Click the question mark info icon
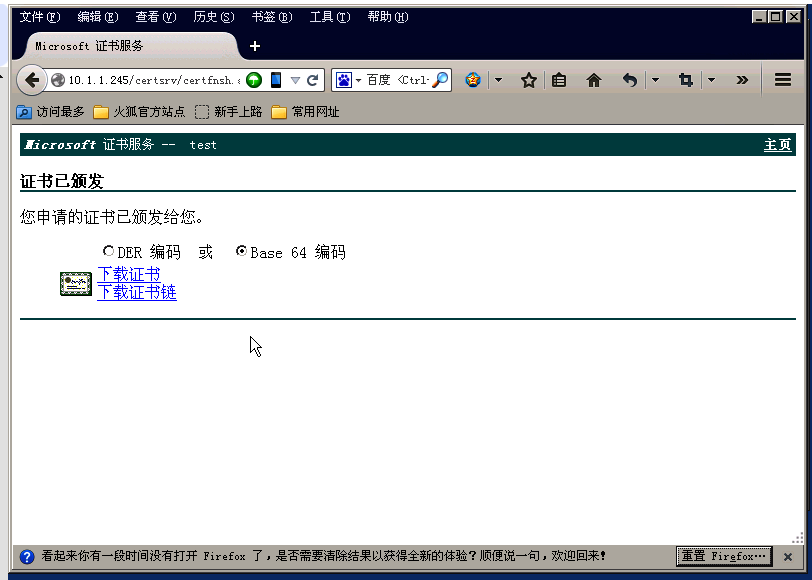This screenshot has width=812, height=580. click(27, 557)
